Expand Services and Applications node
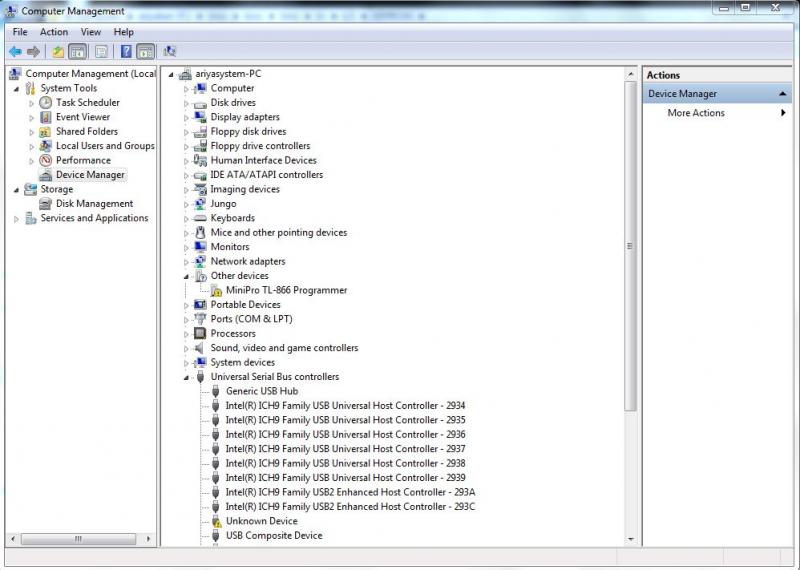The image size is (800, 570). point(16,218)
